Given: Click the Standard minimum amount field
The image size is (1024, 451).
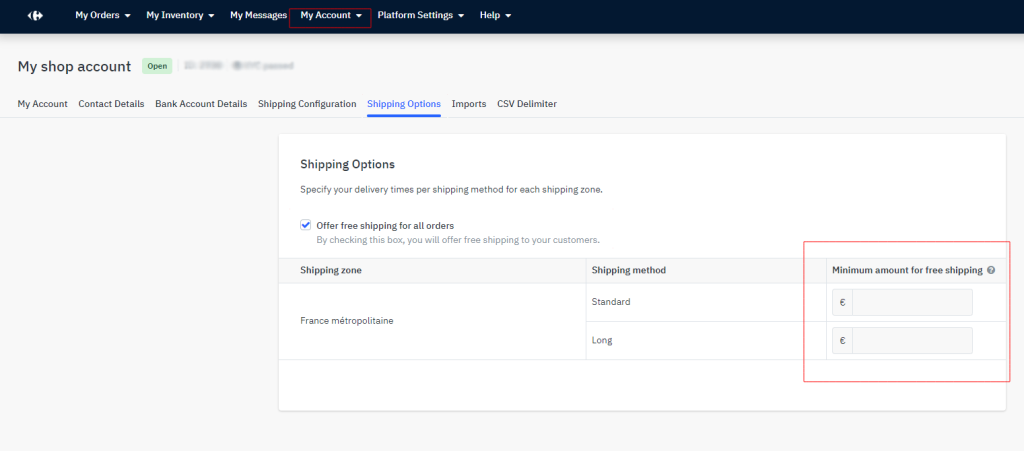Looking at the screenshot, I should click(911, 302).
